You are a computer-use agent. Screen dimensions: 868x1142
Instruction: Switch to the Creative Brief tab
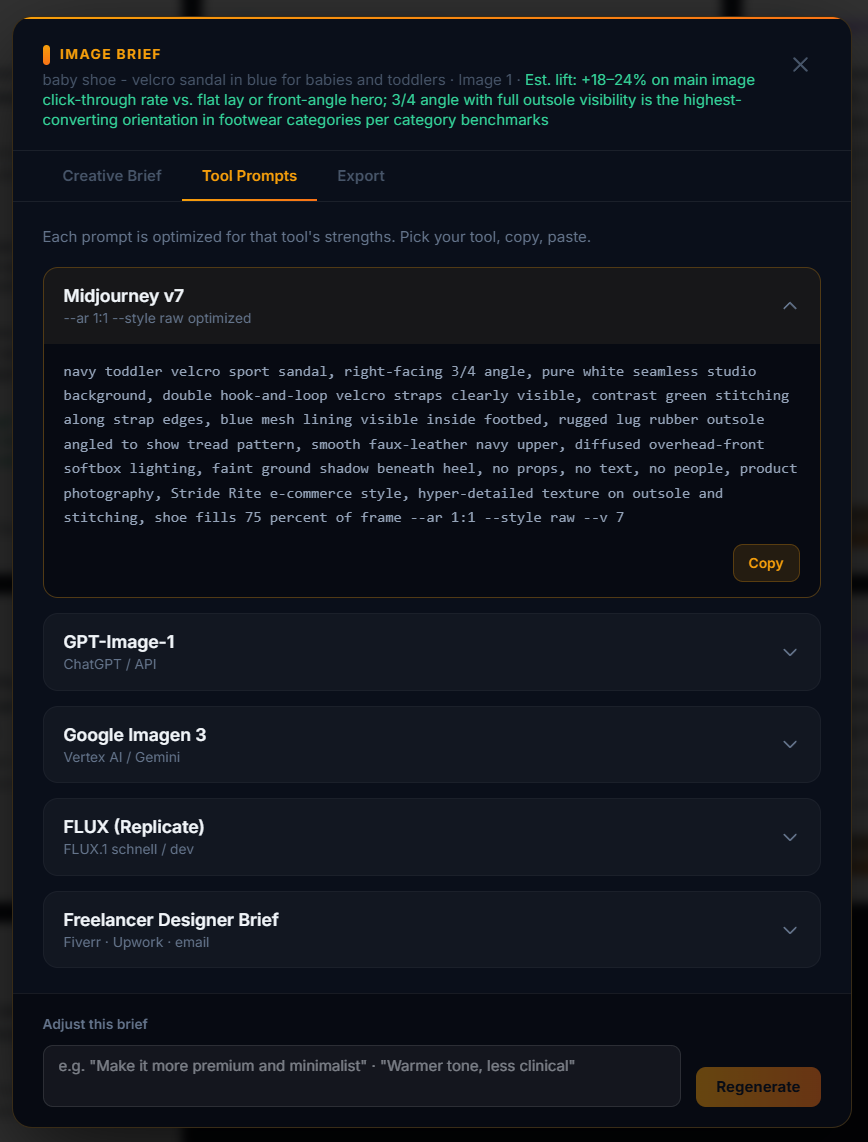click(112, 176)
